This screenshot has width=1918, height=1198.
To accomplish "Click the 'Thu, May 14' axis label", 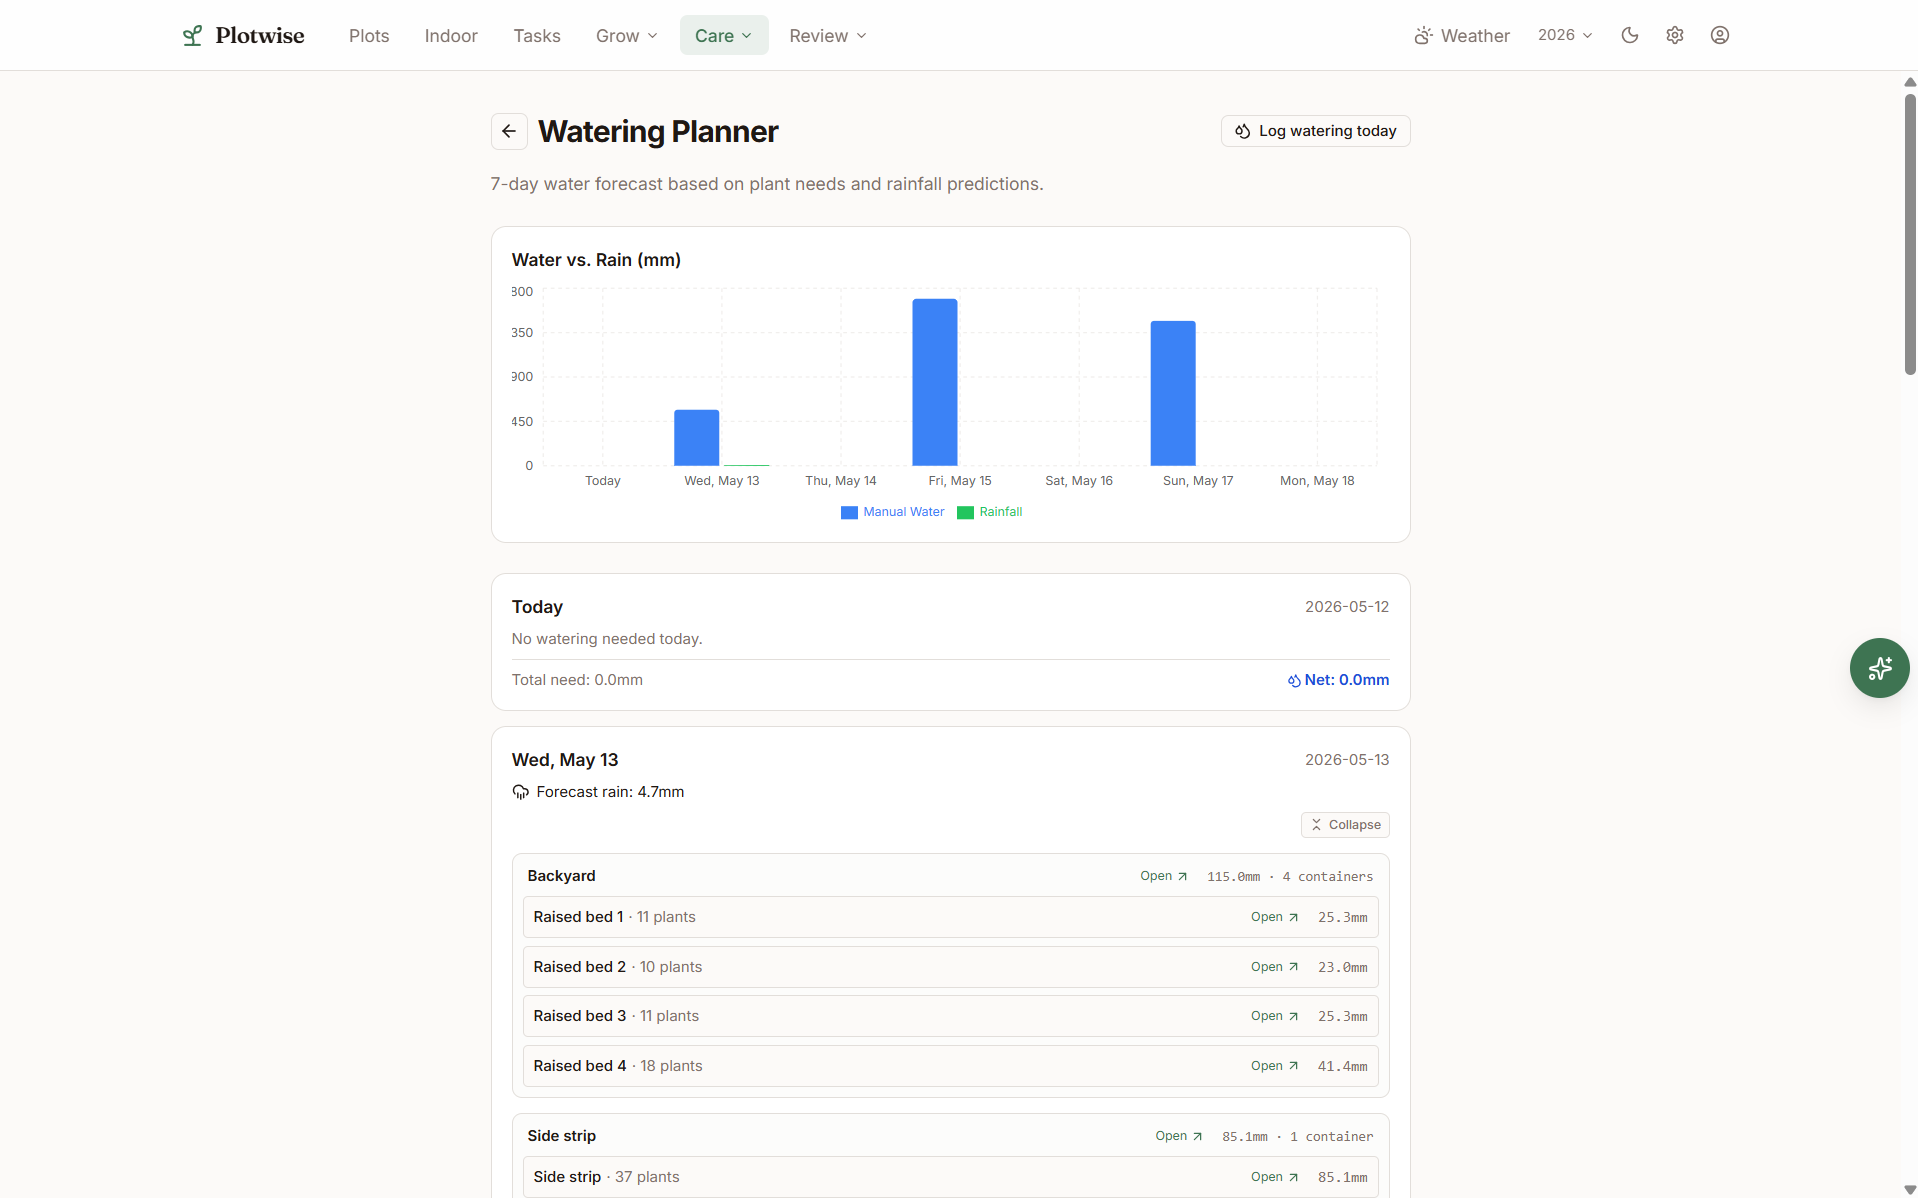I will point(841,481).
